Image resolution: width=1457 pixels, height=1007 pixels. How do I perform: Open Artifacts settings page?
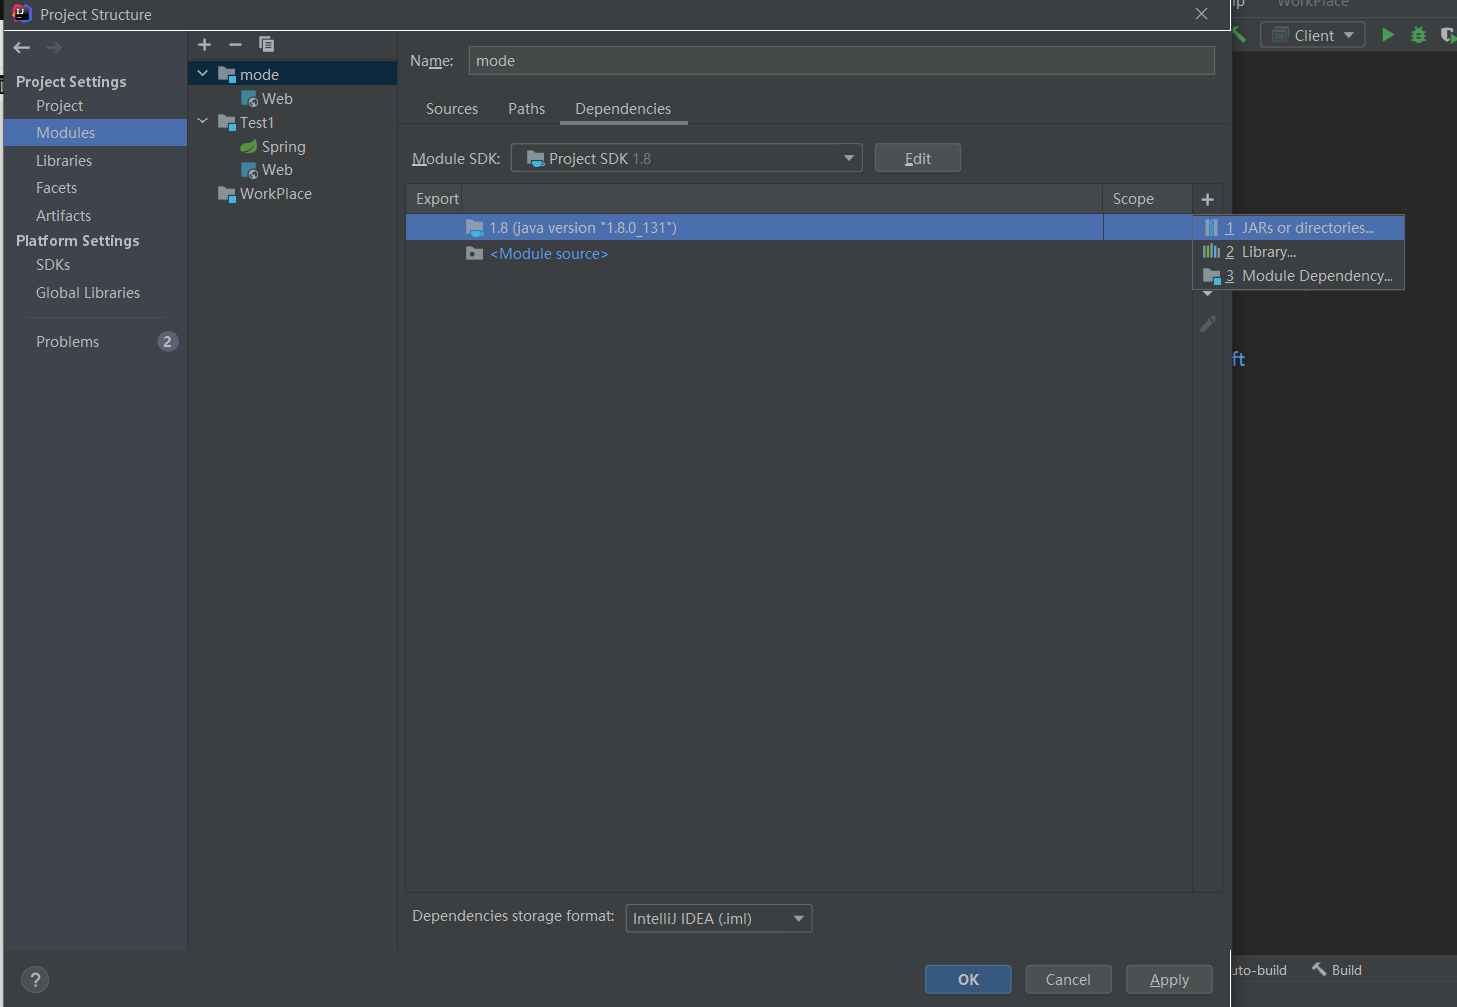tap(63, 215)
